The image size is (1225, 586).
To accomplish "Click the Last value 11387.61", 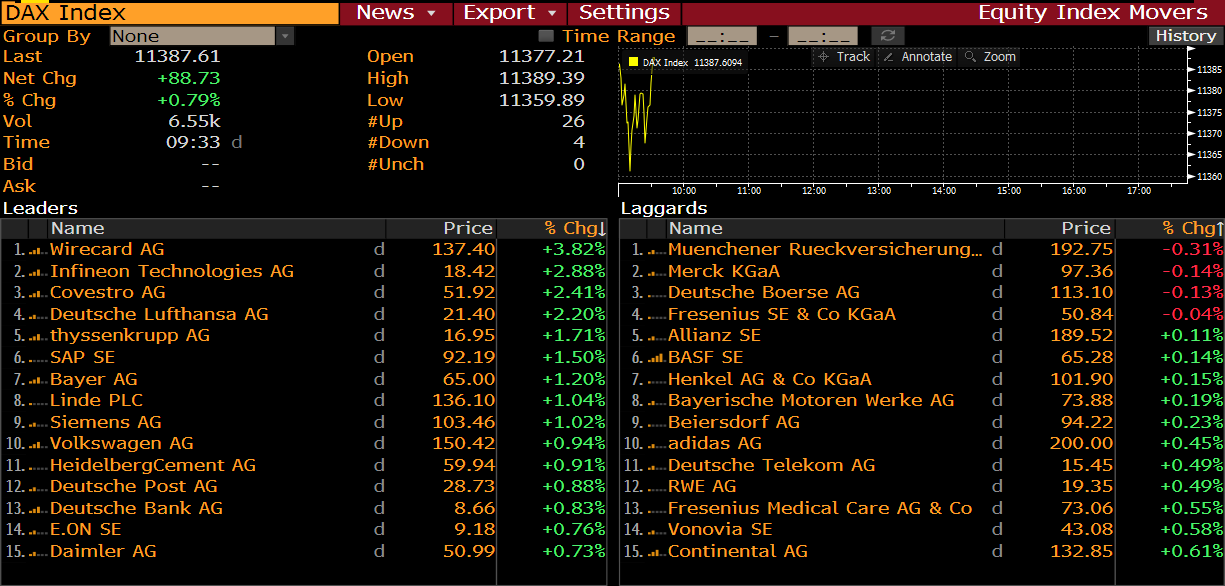I will coord(177,57).
